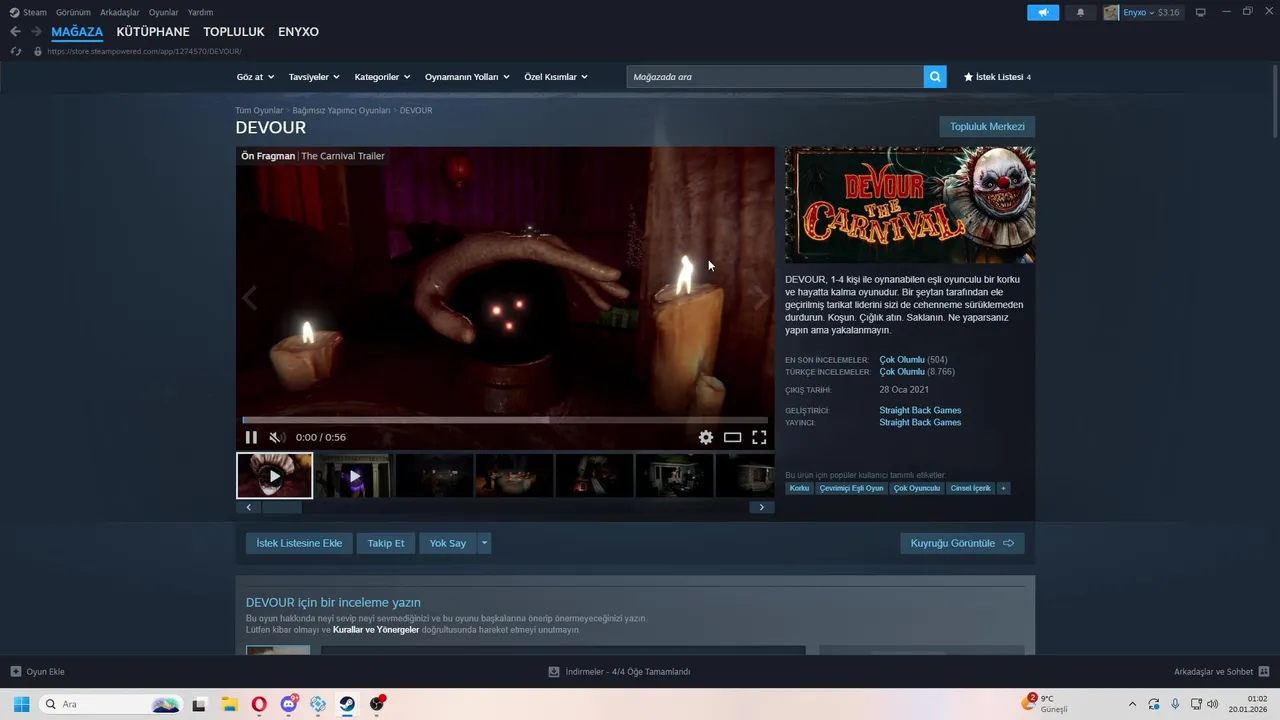Click the Mağazada ara search field

pyautogui.click(x=775, y=77)
